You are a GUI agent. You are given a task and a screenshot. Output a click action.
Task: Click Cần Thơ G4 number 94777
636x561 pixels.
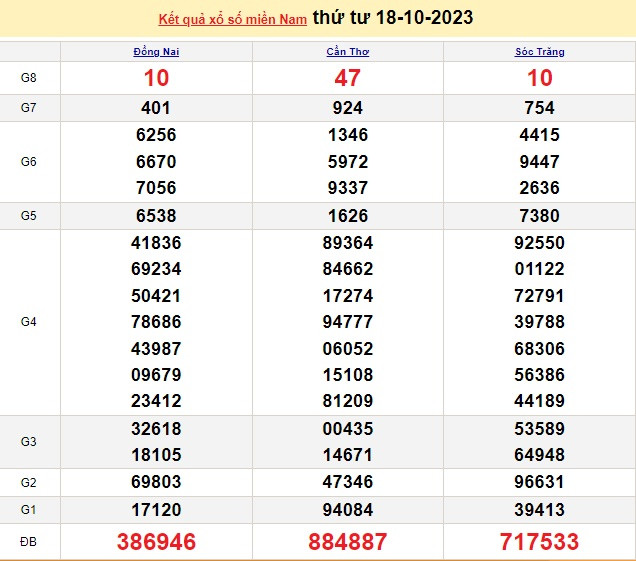pos(348,322)
